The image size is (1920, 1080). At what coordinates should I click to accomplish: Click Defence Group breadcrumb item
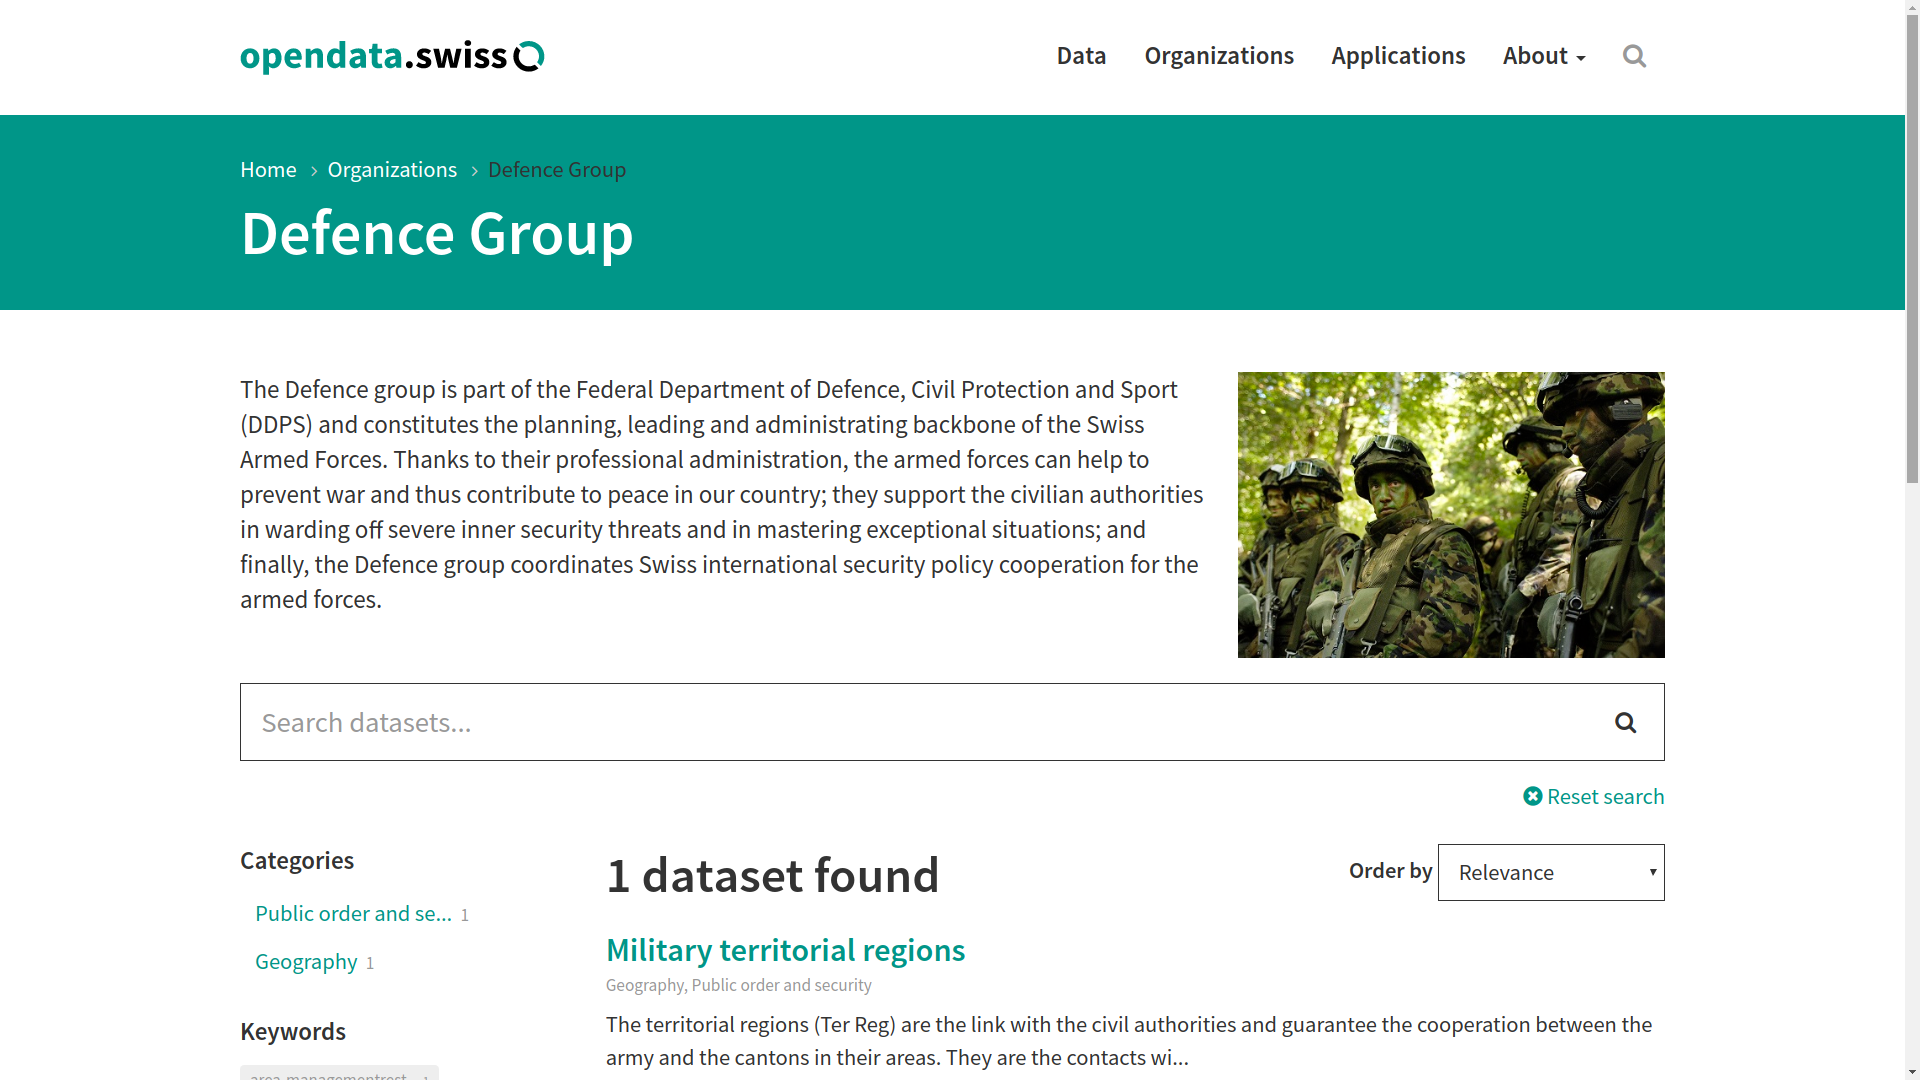coord(556,170)
